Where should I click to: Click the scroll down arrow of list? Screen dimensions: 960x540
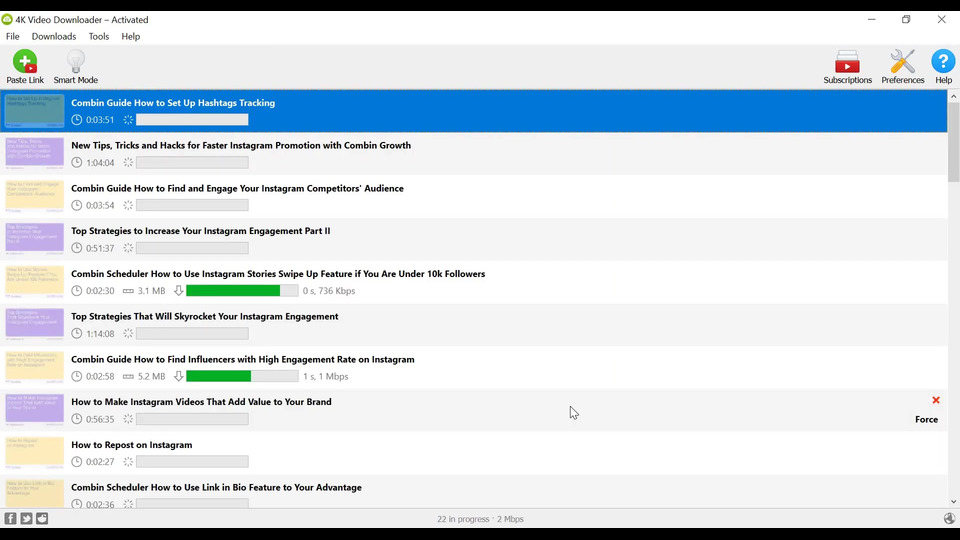coord(953,501)
